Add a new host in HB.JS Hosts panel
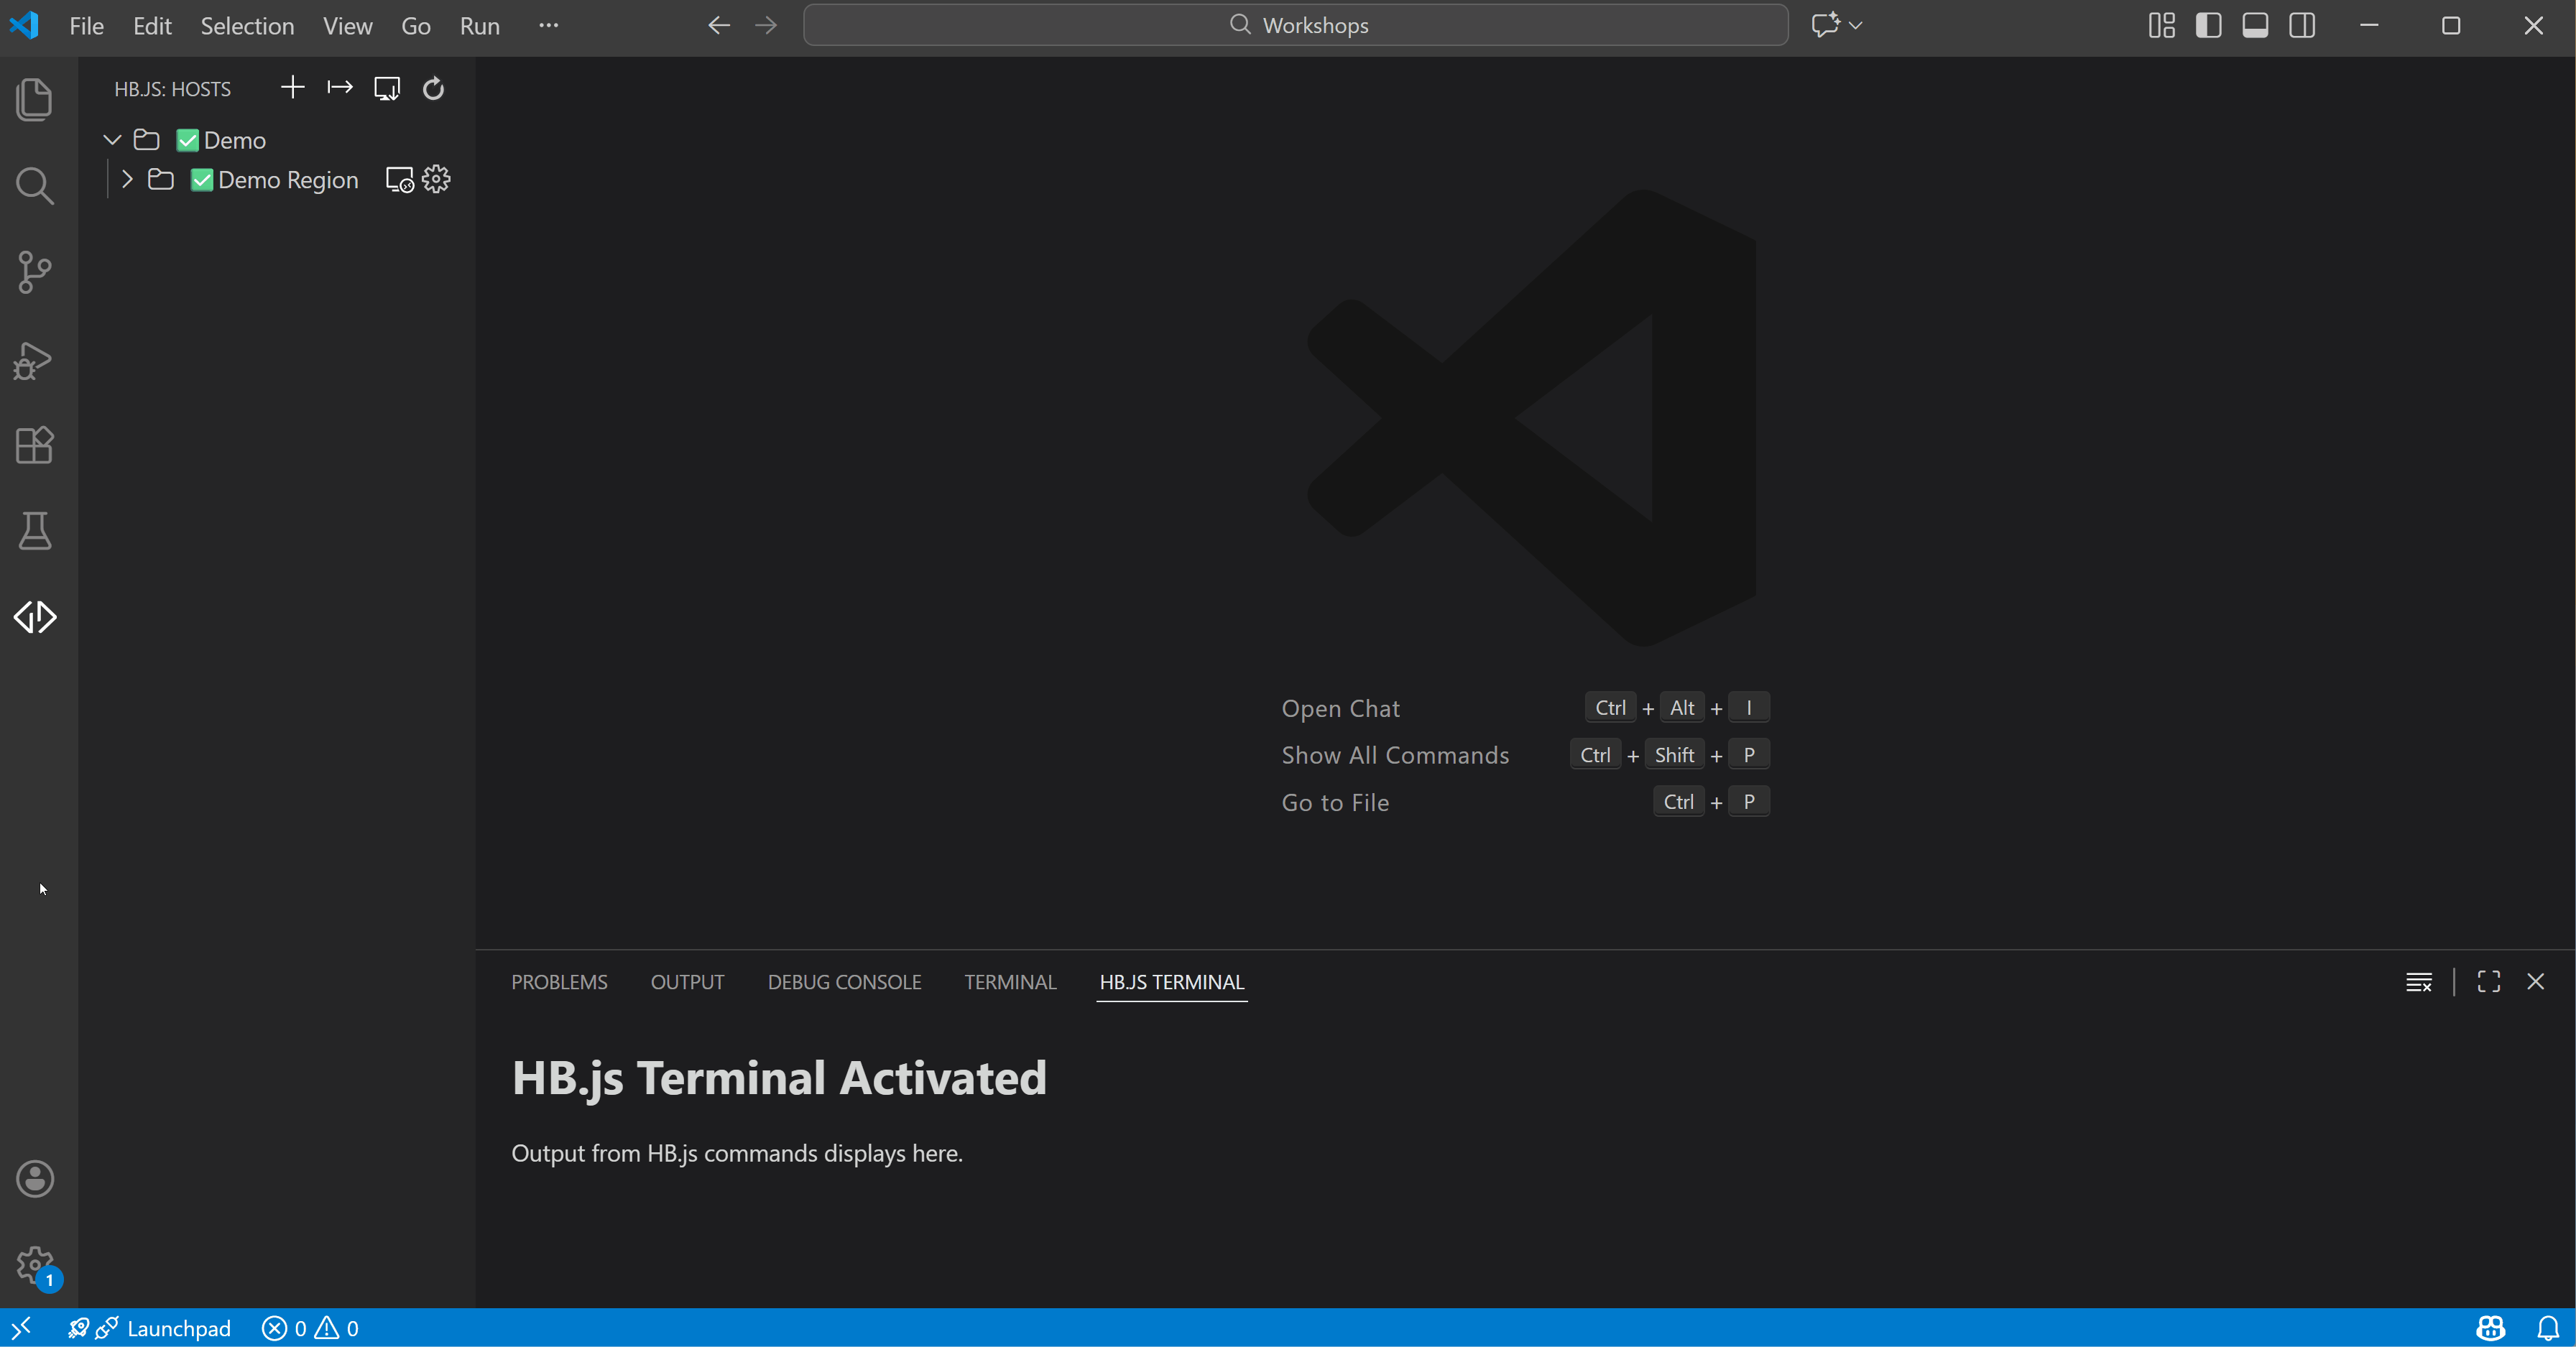This screenshot has width=2576, height=1347. tap(292, 88)
